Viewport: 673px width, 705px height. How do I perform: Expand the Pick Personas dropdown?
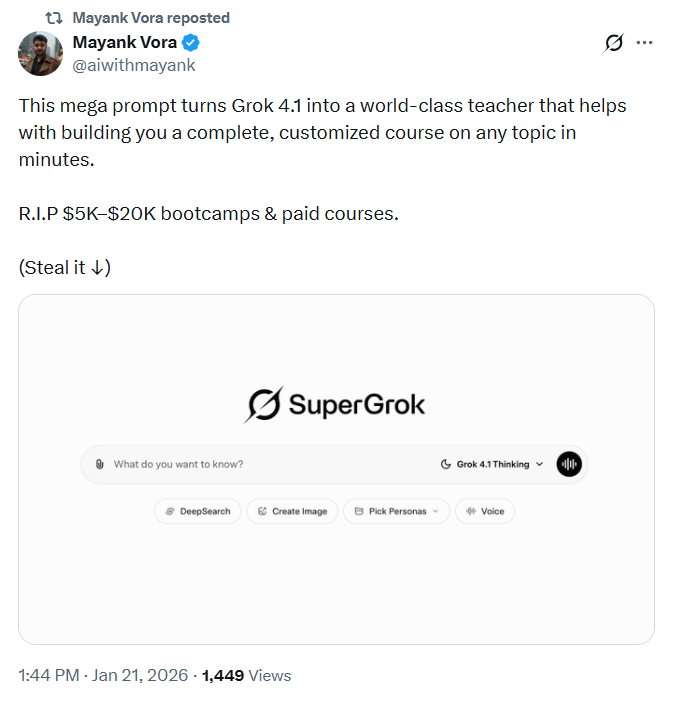point(396,511)
